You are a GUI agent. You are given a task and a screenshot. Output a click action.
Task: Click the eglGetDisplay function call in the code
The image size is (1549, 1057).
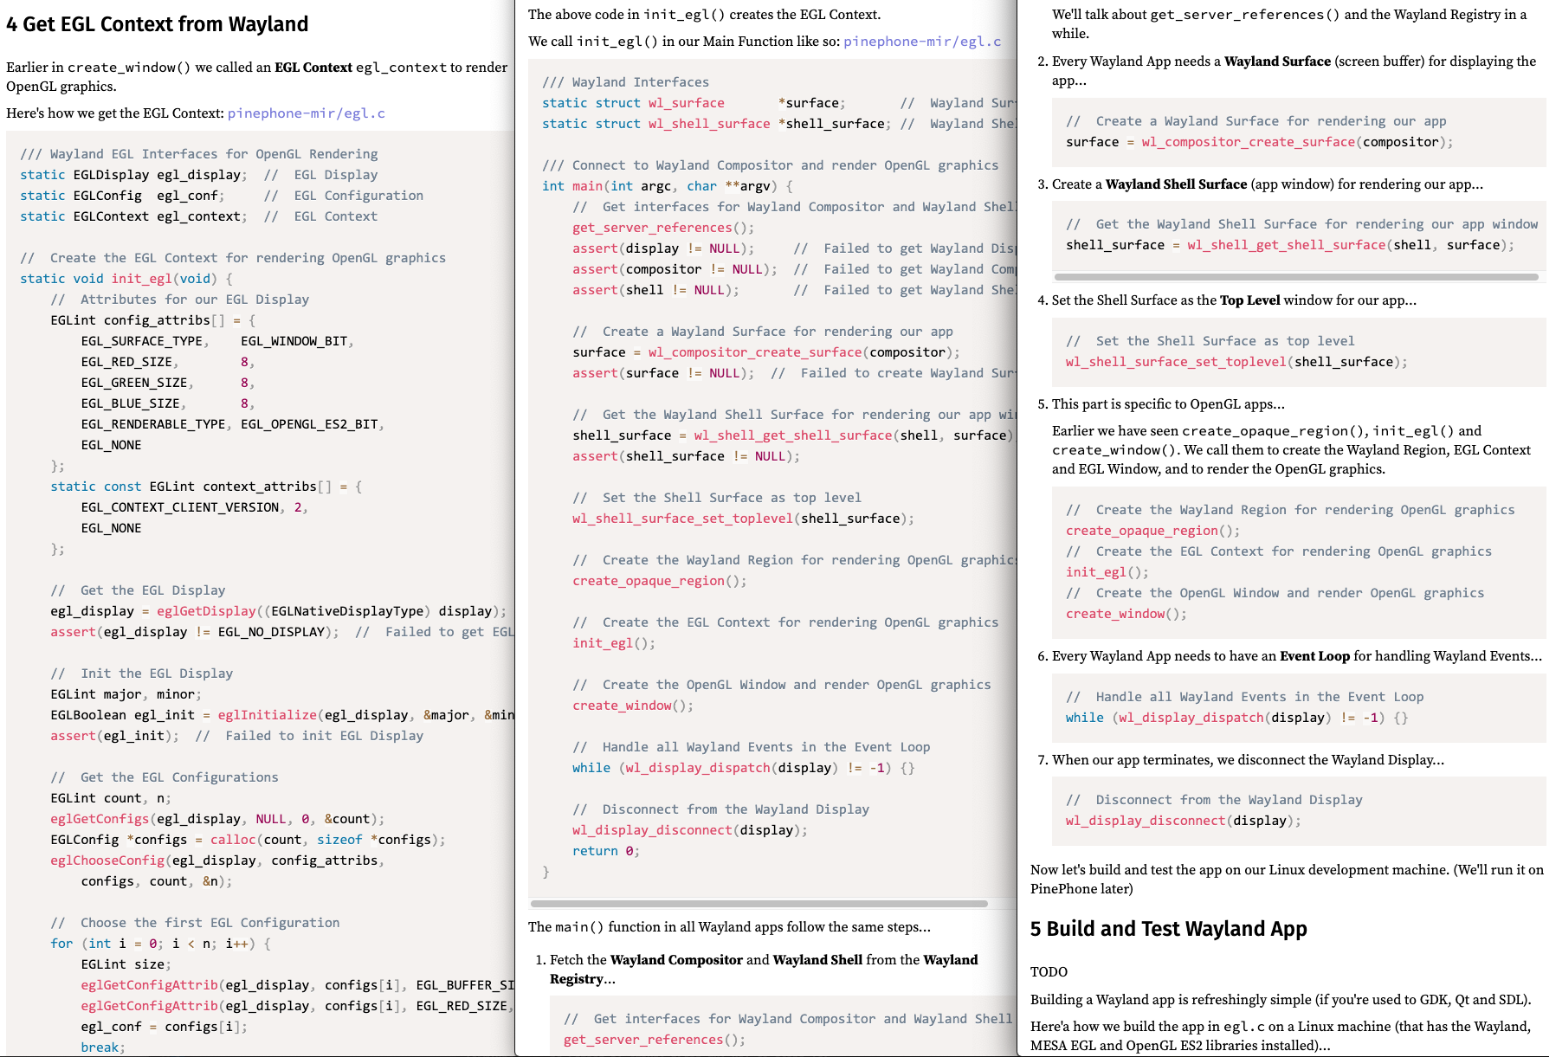(207, 611)
